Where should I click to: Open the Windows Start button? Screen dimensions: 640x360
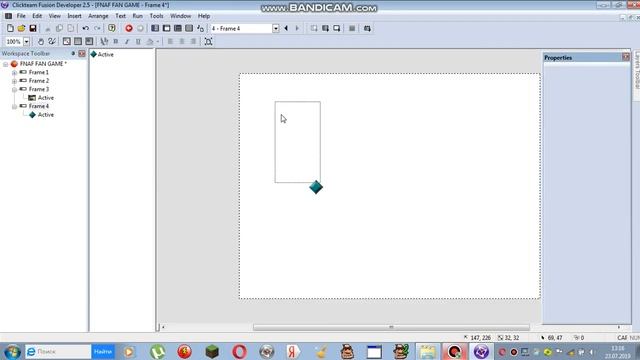[12, 352]
